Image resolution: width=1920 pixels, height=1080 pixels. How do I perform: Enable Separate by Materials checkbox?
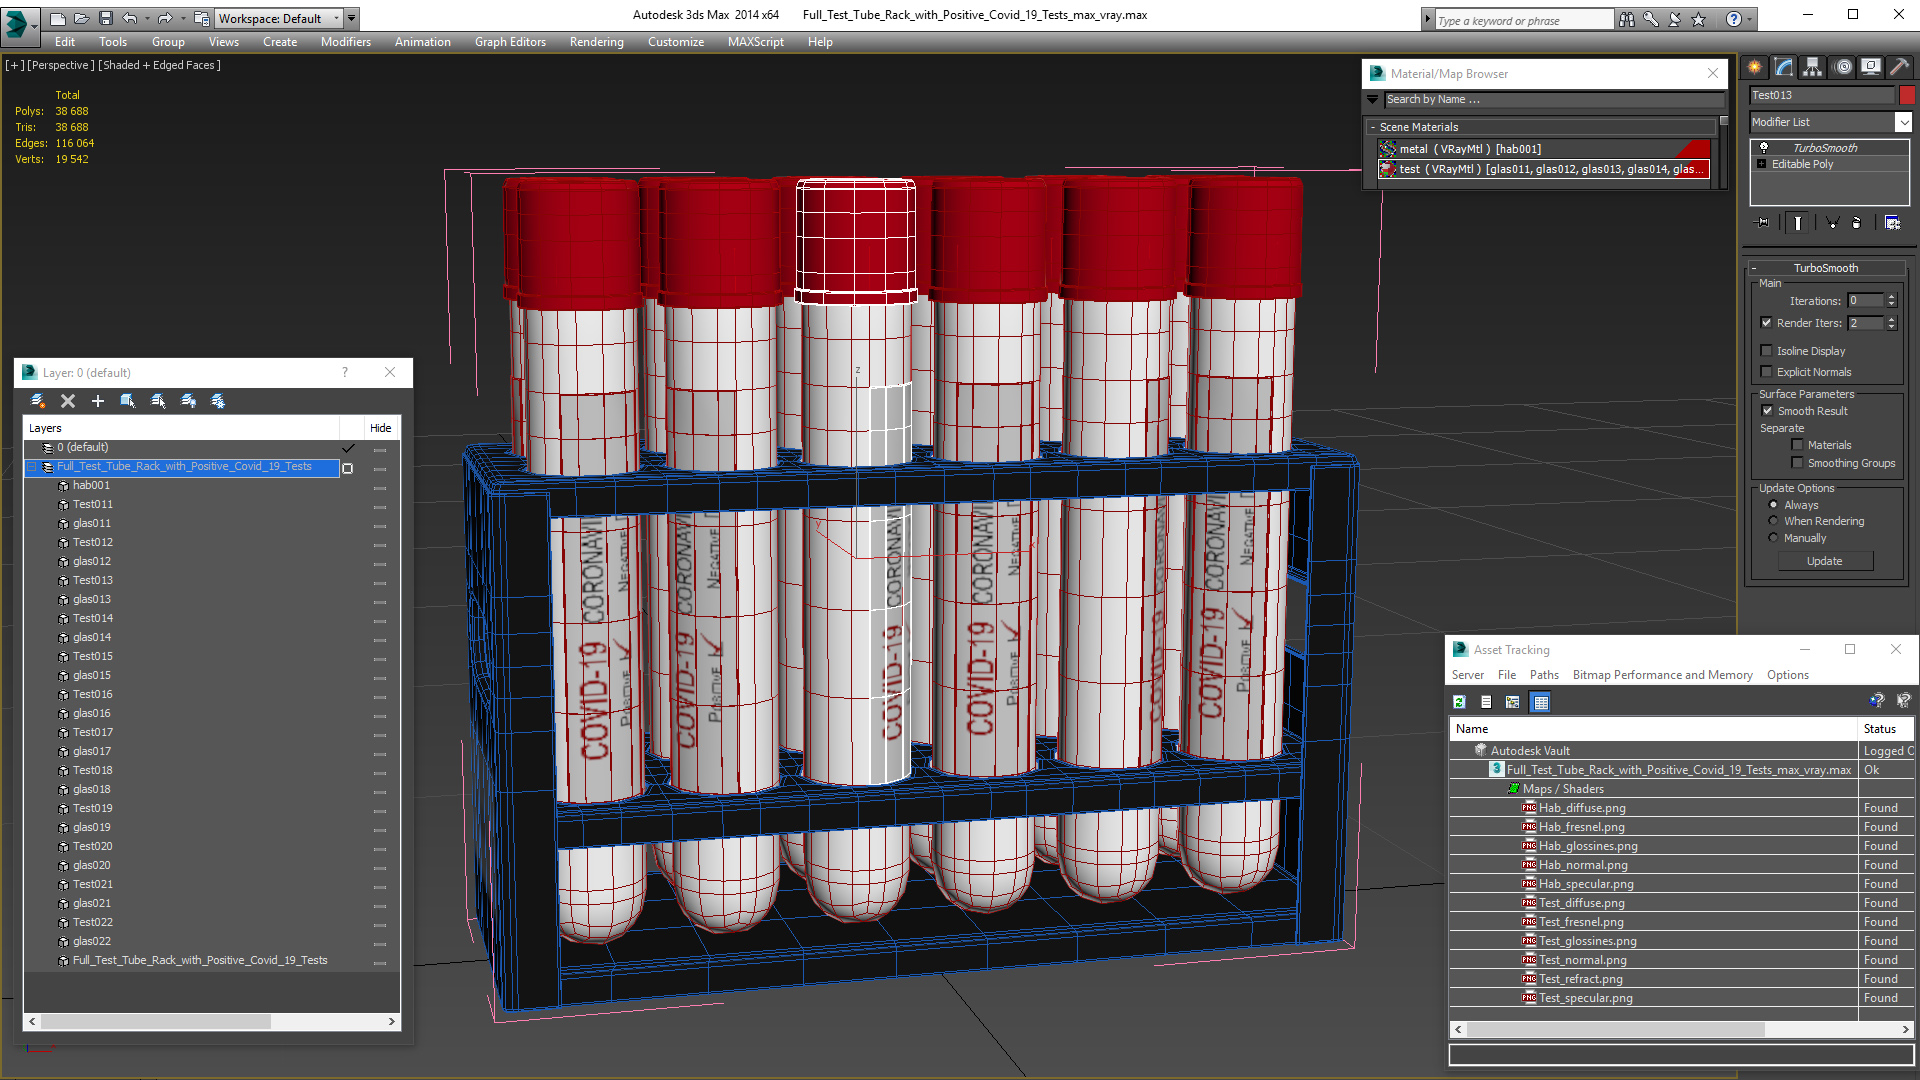point(1797,445)
